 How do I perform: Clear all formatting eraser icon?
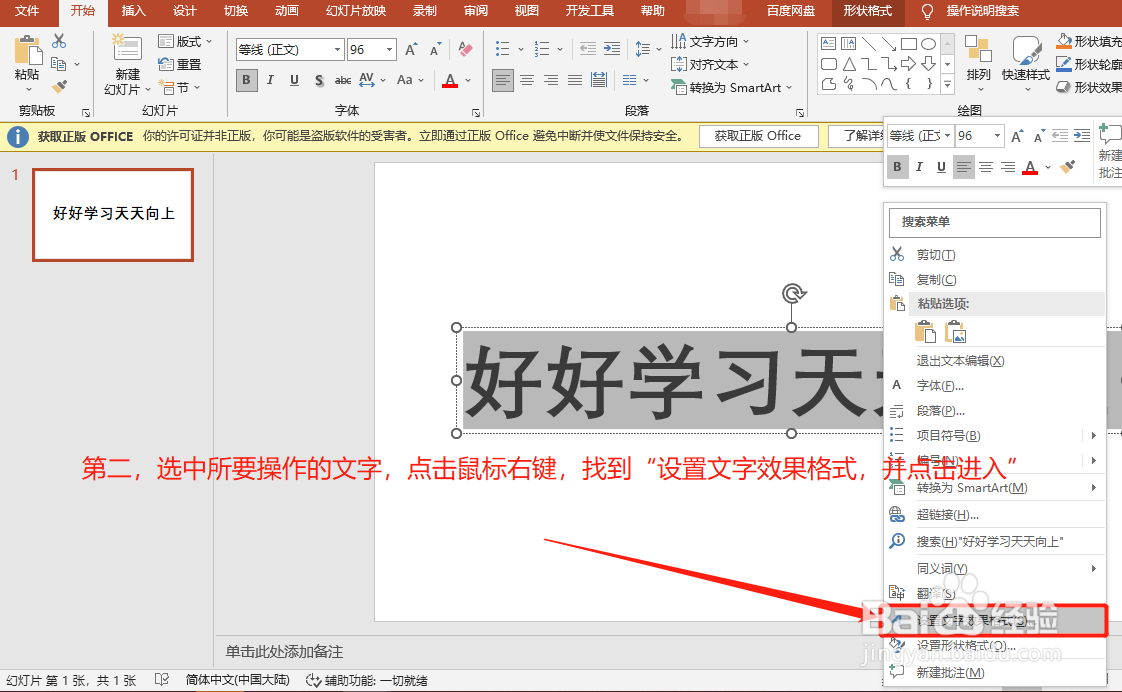click(465, 49)
